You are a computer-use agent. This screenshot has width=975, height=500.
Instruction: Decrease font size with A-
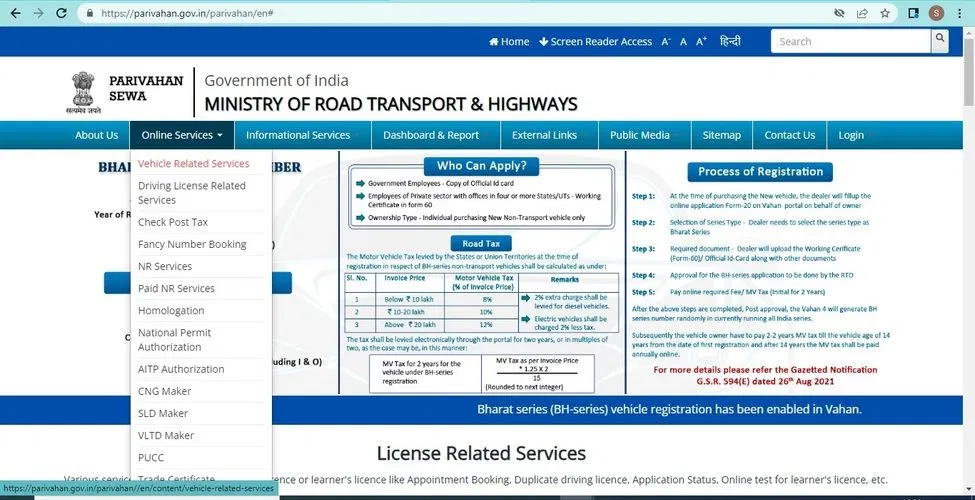pyautogui.click(x=666, y=42)
